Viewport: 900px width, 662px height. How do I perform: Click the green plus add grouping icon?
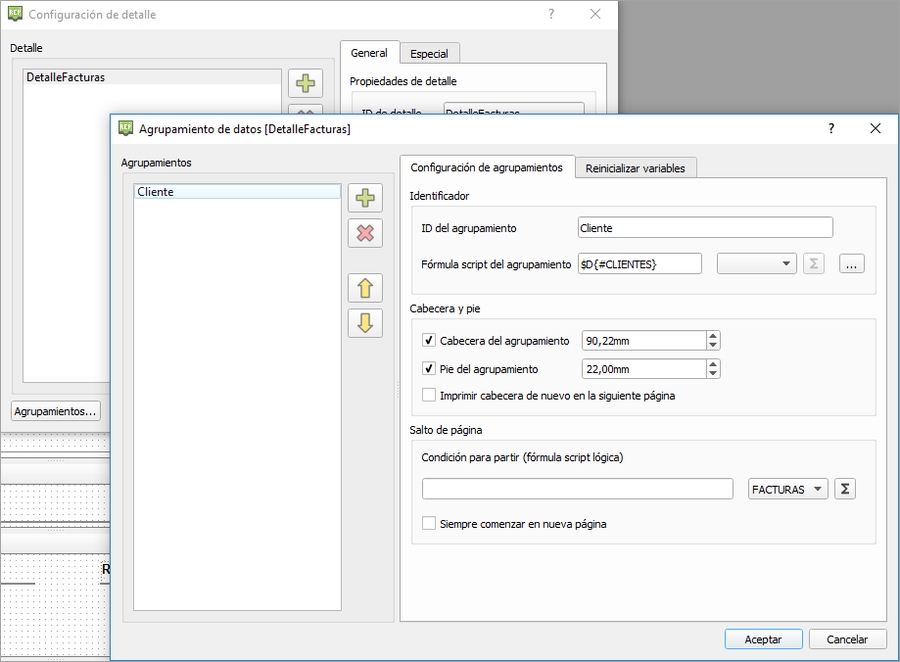click(365, 198)
